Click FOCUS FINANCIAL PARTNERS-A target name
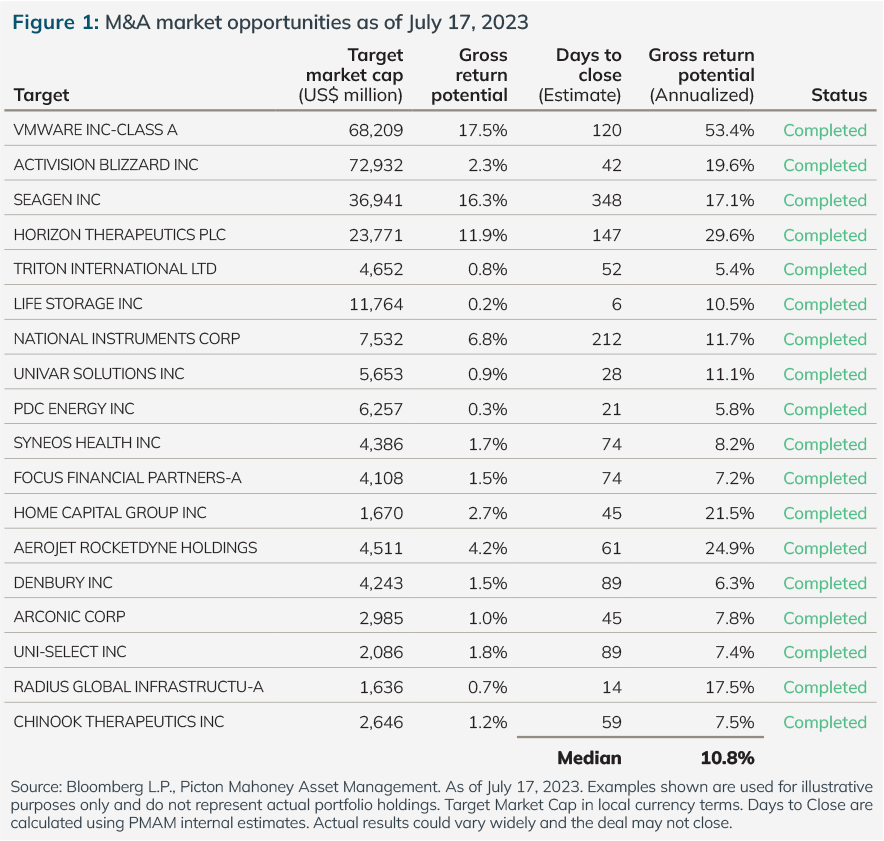Image resolution: width=884 pixels, height=841 pixels. click(127, 478)
